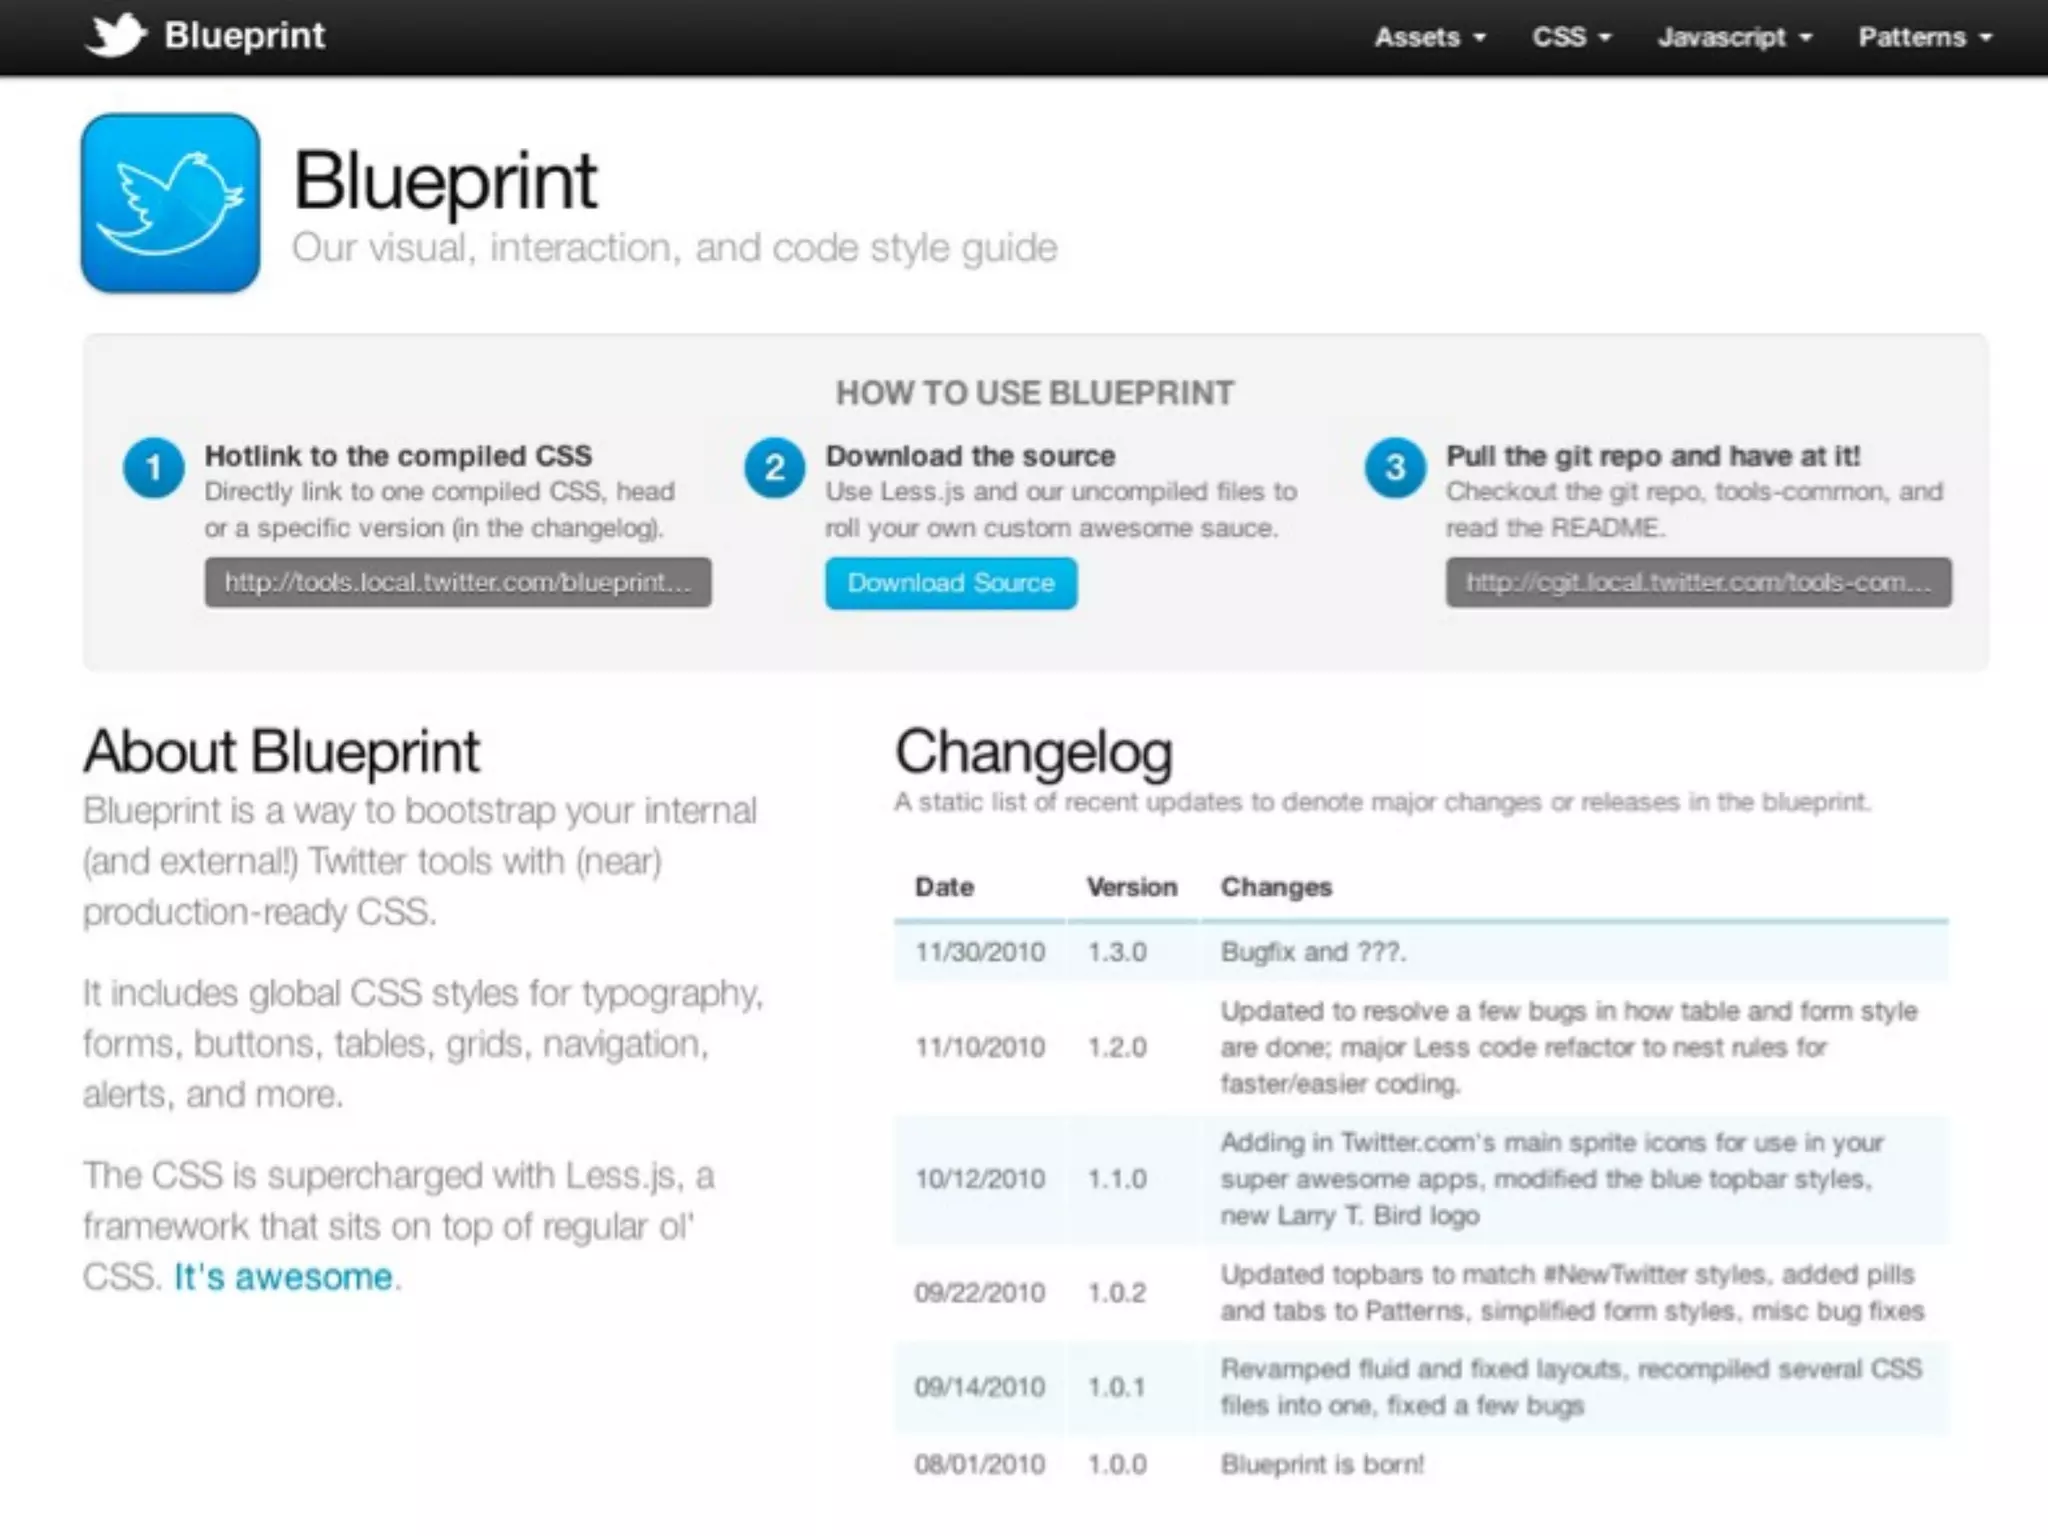Click the Changes column header
This screenshot has height=1536, width=2048.
click(1276, 887)
